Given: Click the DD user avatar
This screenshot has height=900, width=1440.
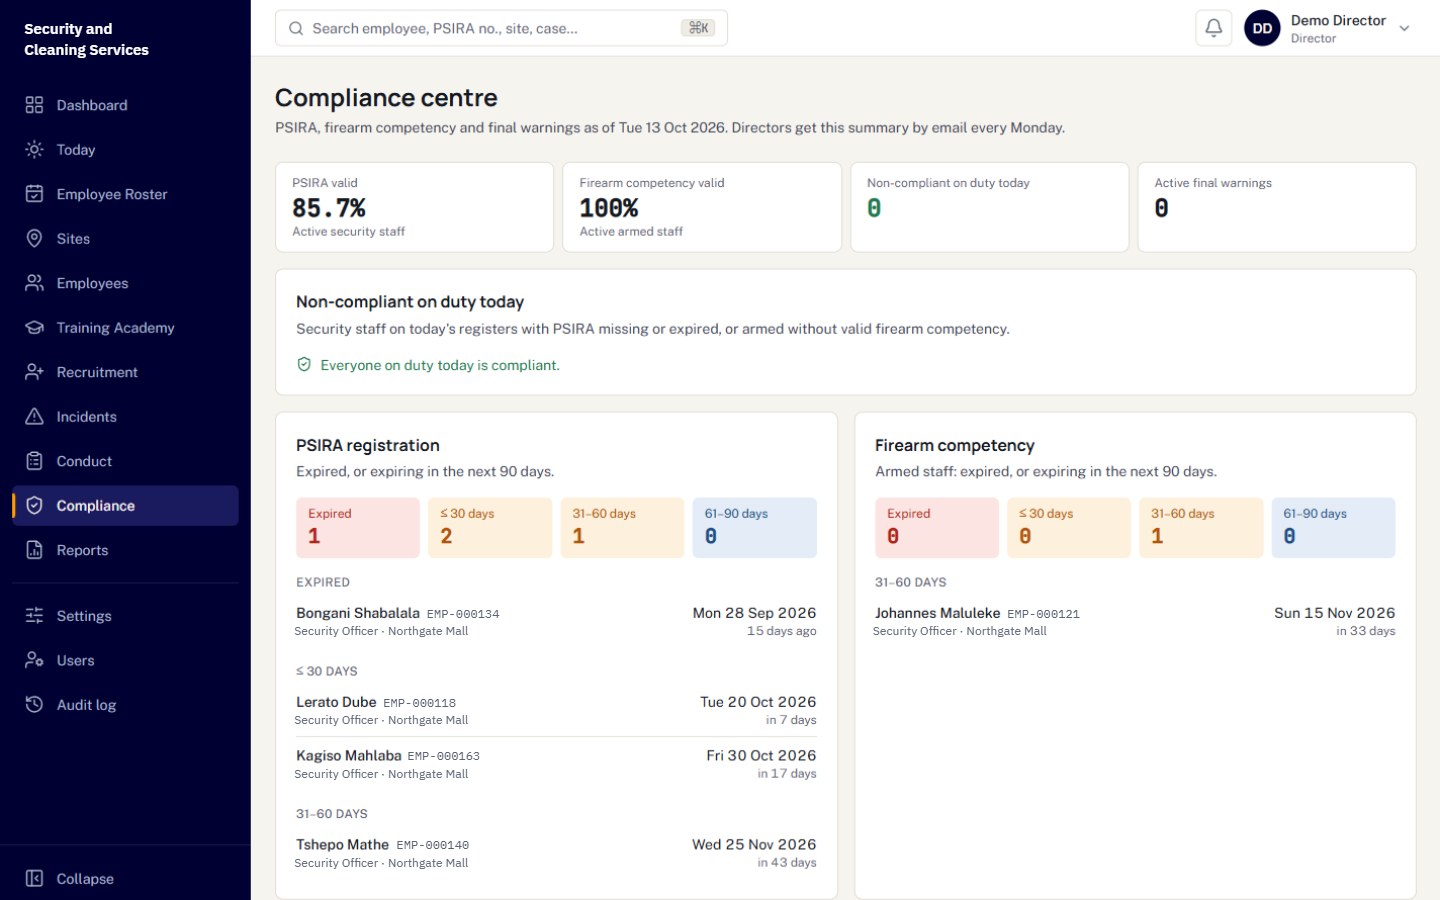Looking at the screenshot, I should click(1262, 28).
